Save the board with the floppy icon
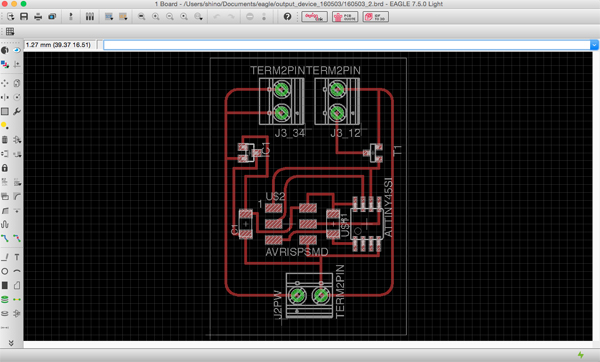Viewport: 600px width, 362px height. (x=24, y=16)
